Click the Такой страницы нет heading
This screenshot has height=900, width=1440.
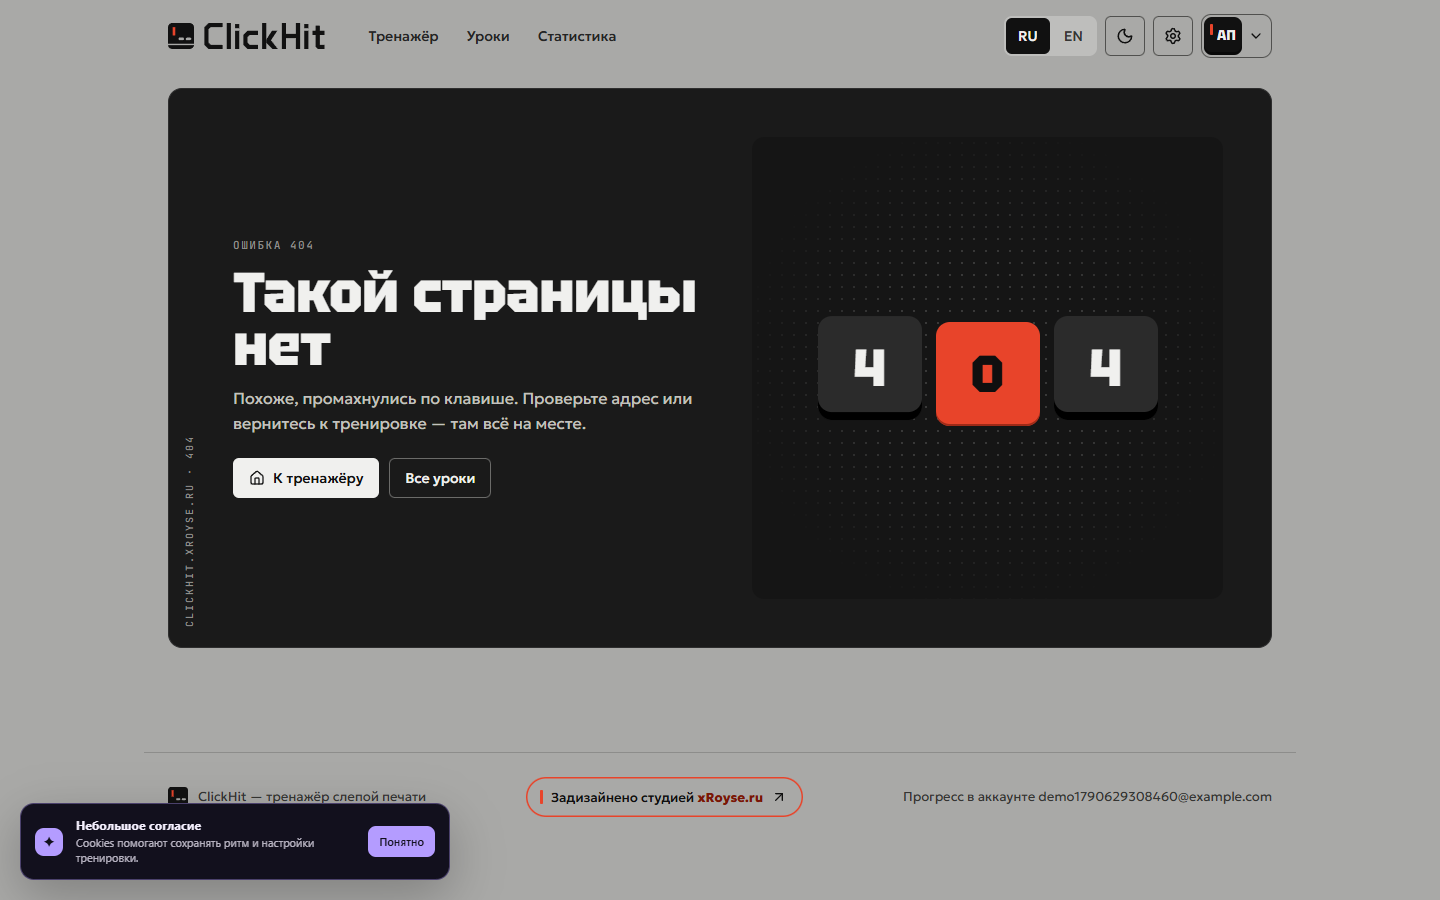[x=465, y=320]
